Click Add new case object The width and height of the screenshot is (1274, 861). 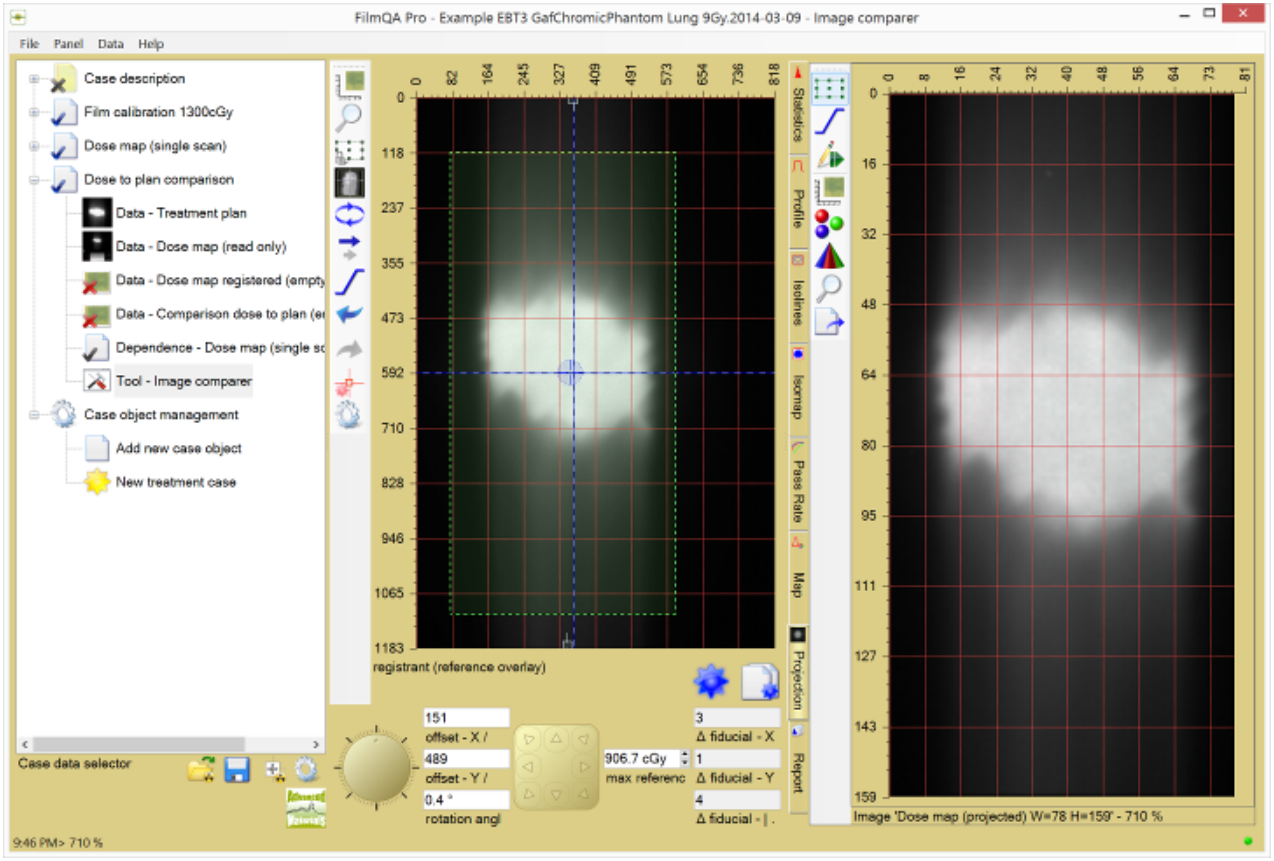pyautogui.click(x=179, y=448)
